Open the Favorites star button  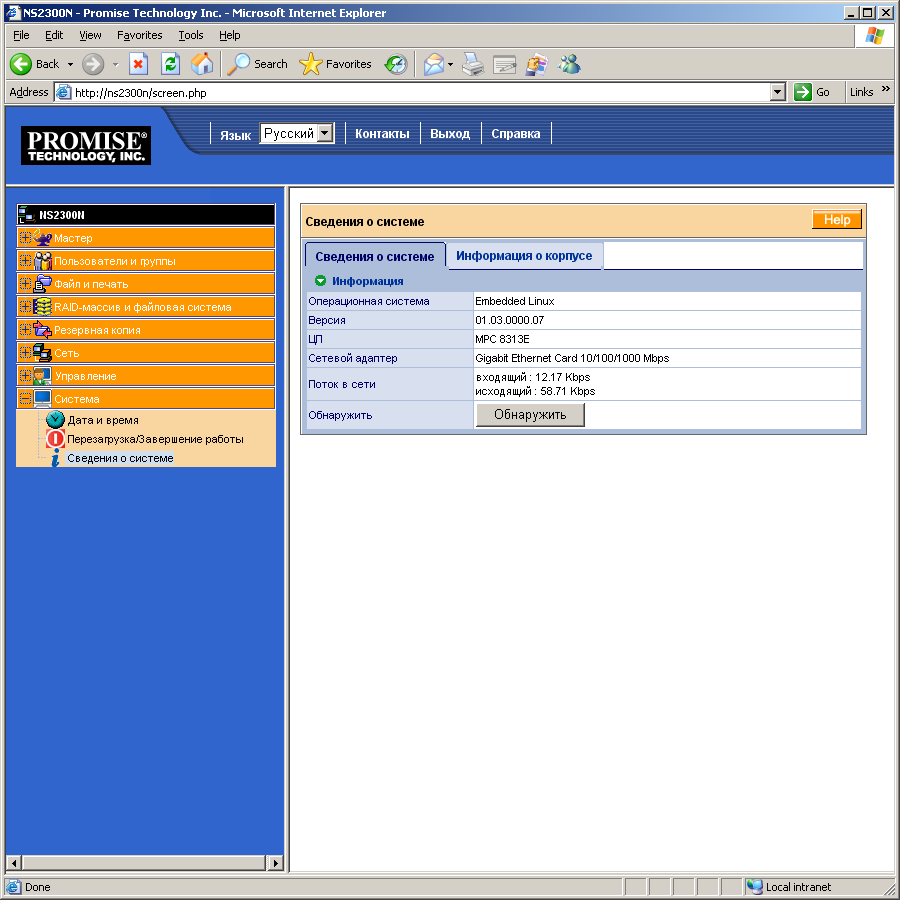coord(336,64)
